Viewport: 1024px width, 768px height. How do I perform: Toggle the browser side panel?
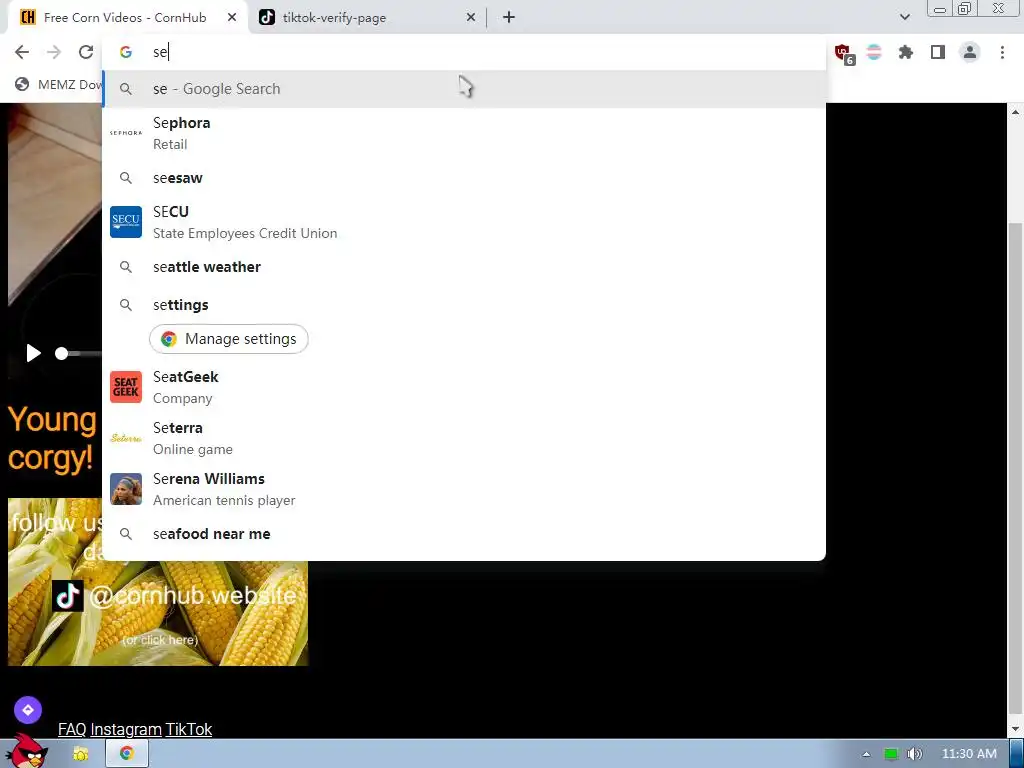[938, 52]
